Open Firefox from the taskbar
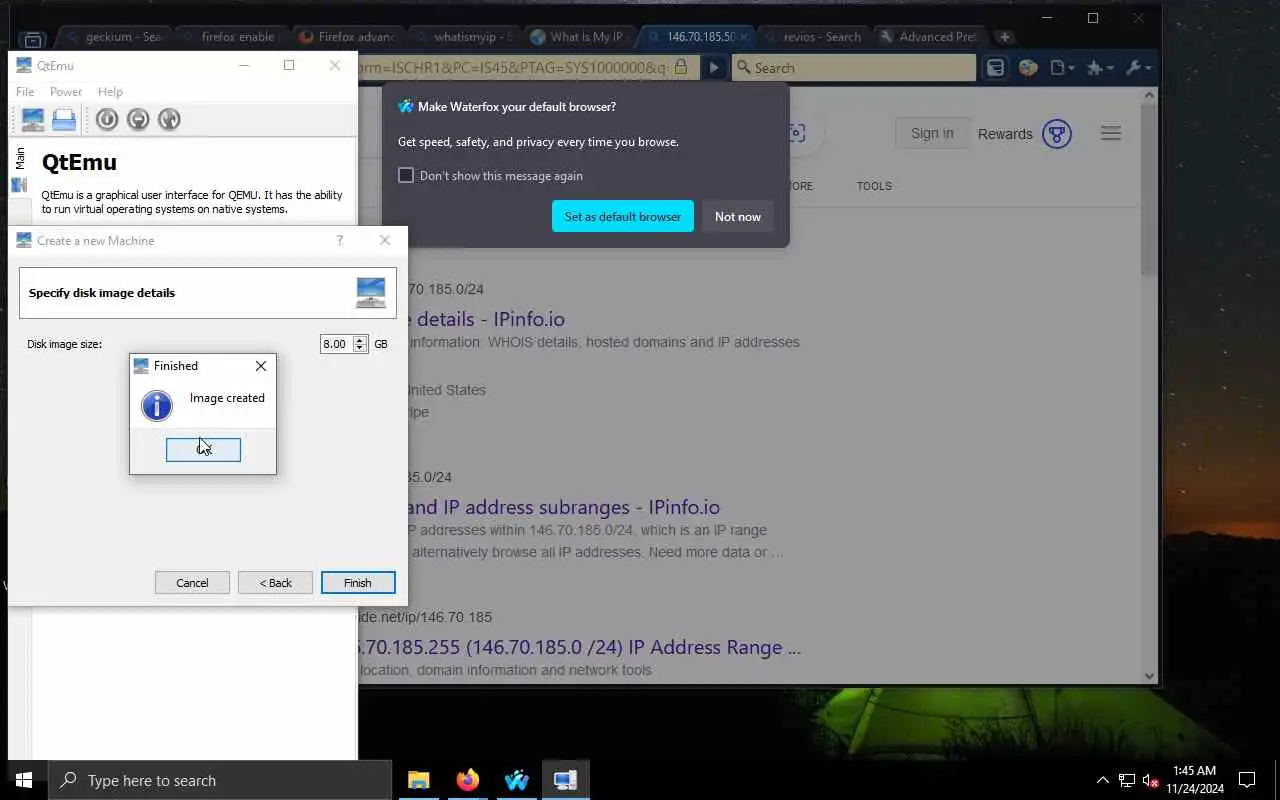 click(467, 780)
